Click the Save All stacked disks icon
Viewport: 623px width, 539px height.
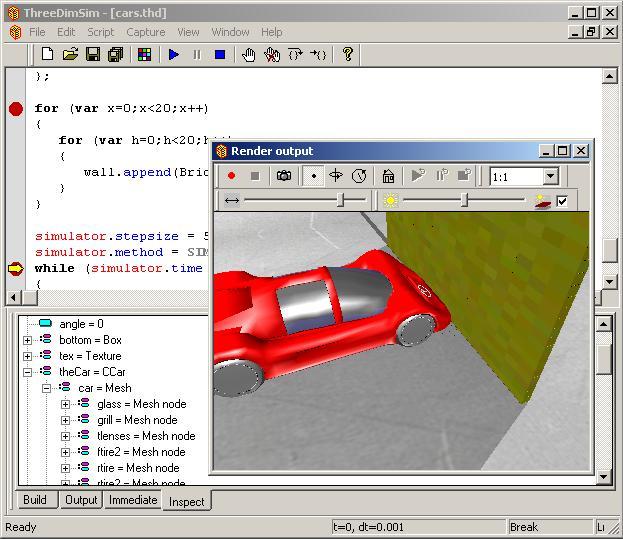click(116, 54)
